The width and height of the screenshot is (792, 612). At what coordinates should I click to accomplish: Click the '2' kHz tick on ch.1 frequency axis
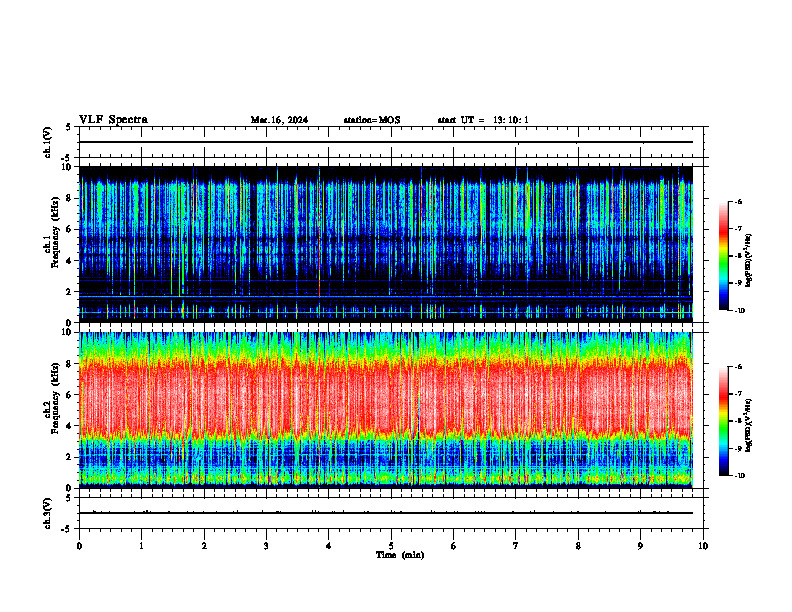(70, 292)
